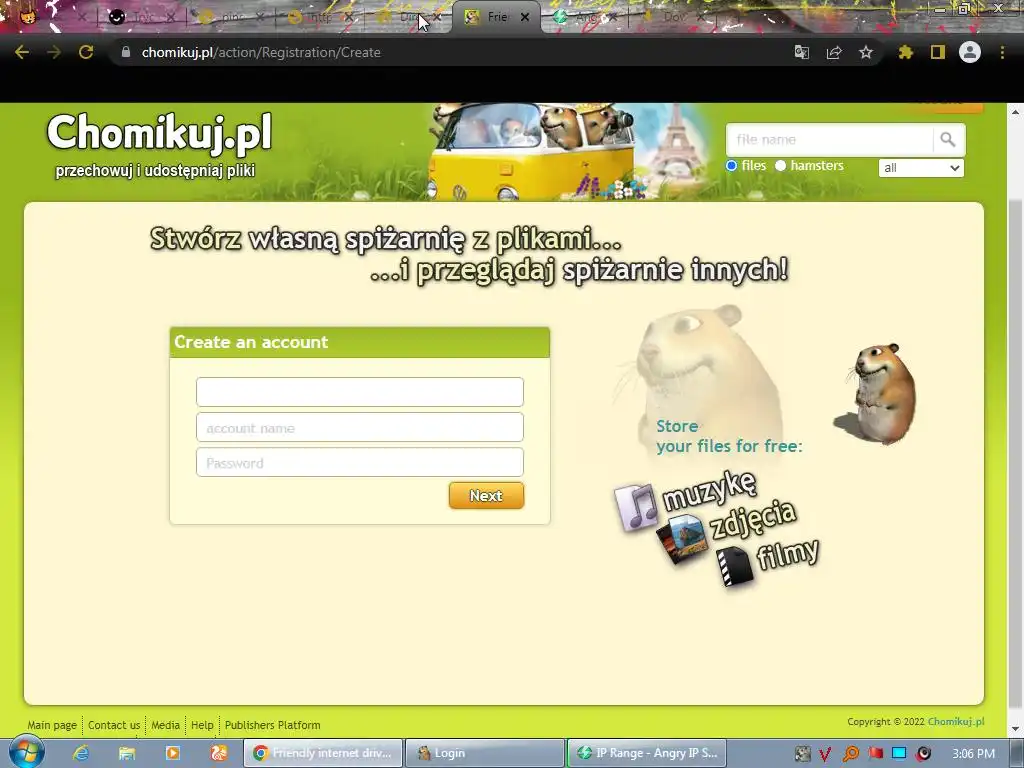Click the photos zdjęcia icon
This screenshot has height=768, width=1024.
point(681,539)
